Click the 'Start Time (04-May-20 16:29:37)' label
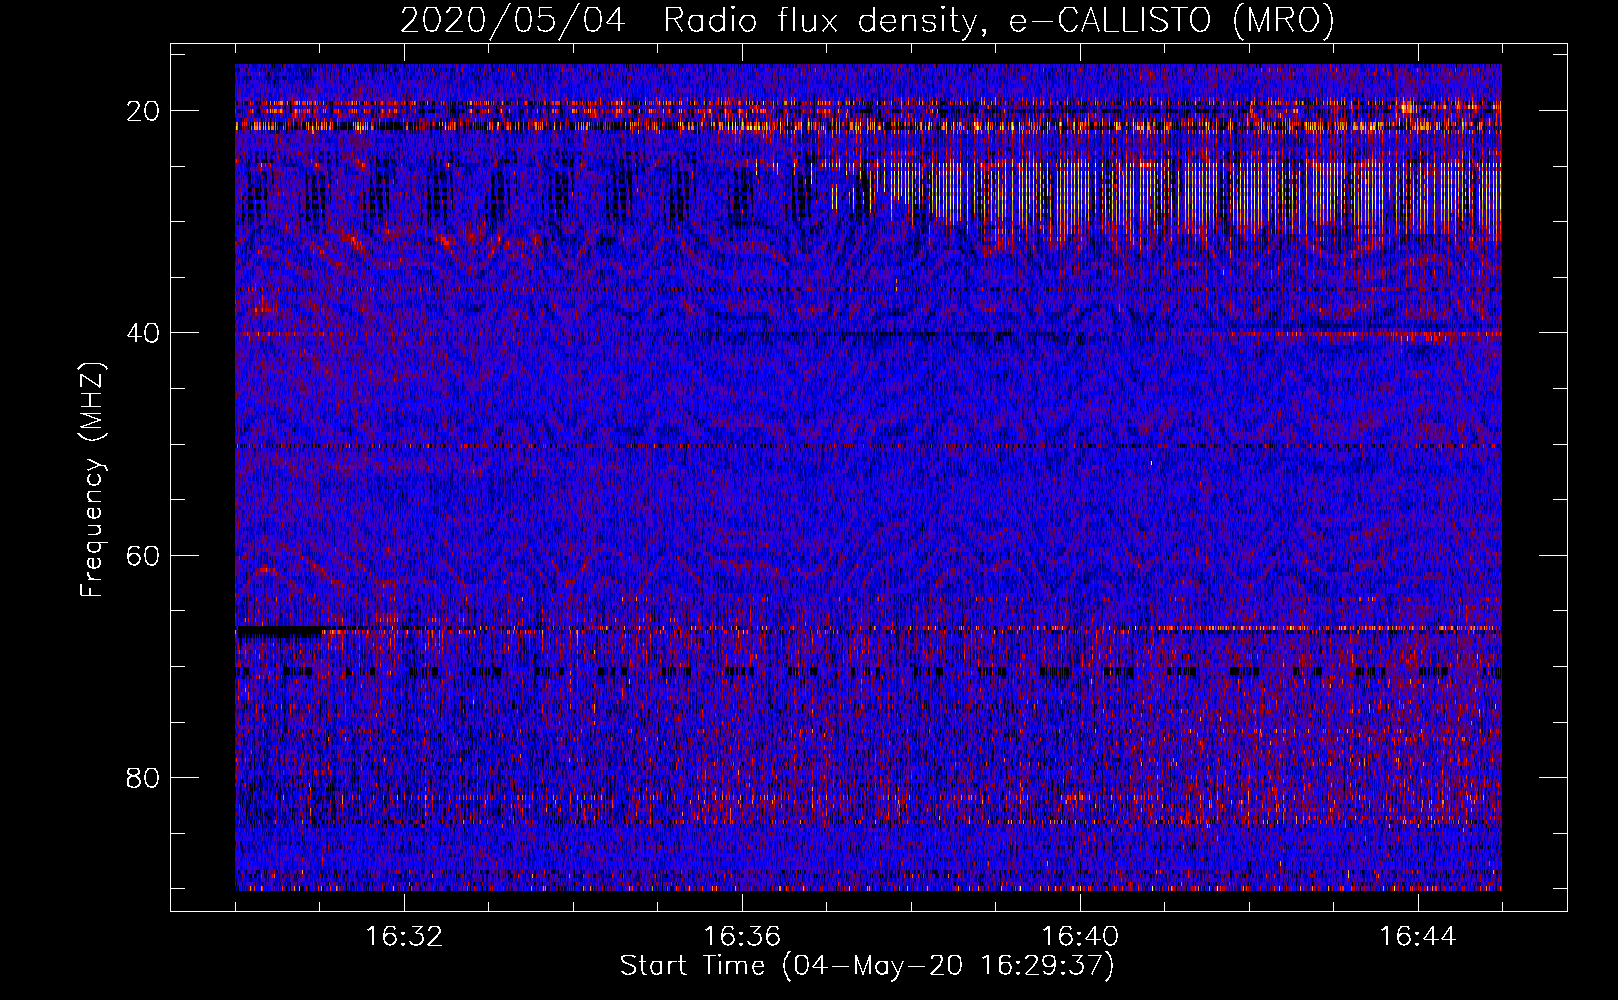 (x=866, y=966)
